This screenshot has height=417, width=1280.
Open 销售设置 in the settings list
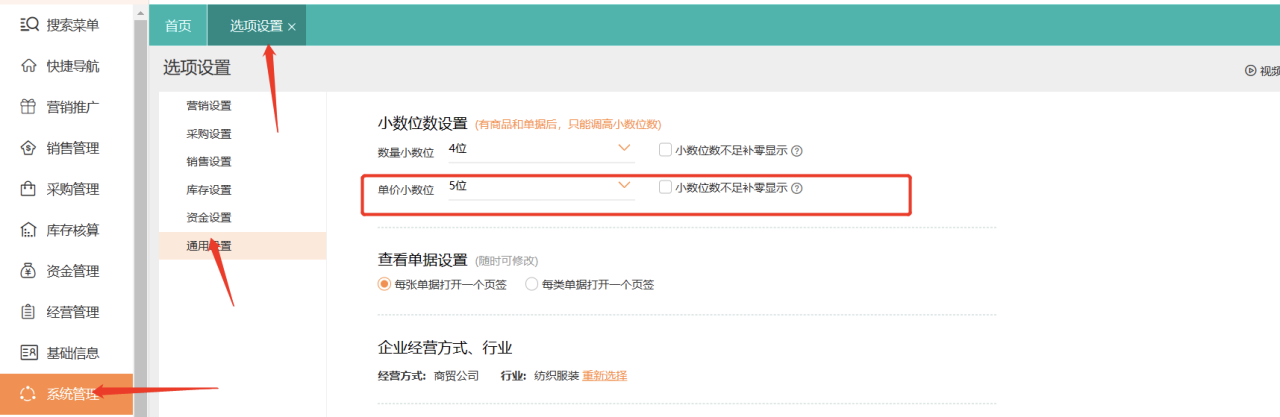[209, 162]
